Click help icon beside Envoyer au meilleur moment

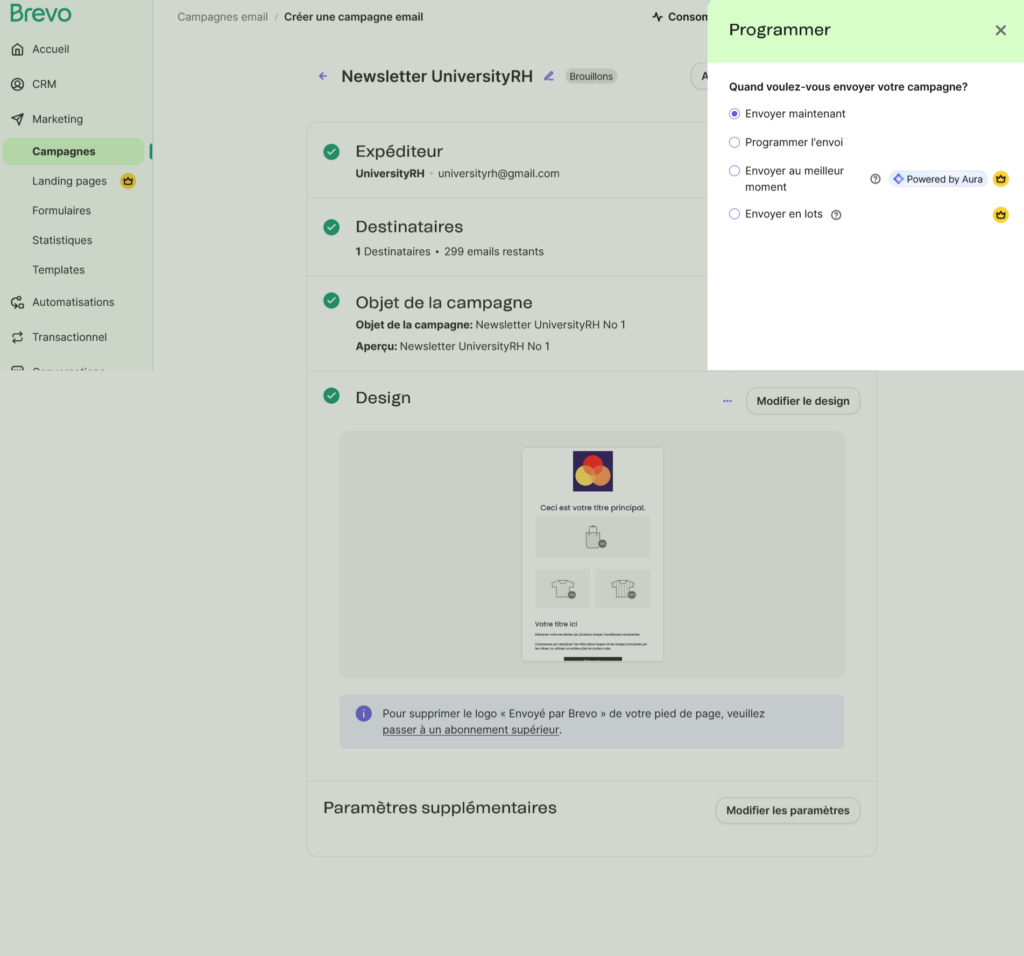[x=875, y=179]
